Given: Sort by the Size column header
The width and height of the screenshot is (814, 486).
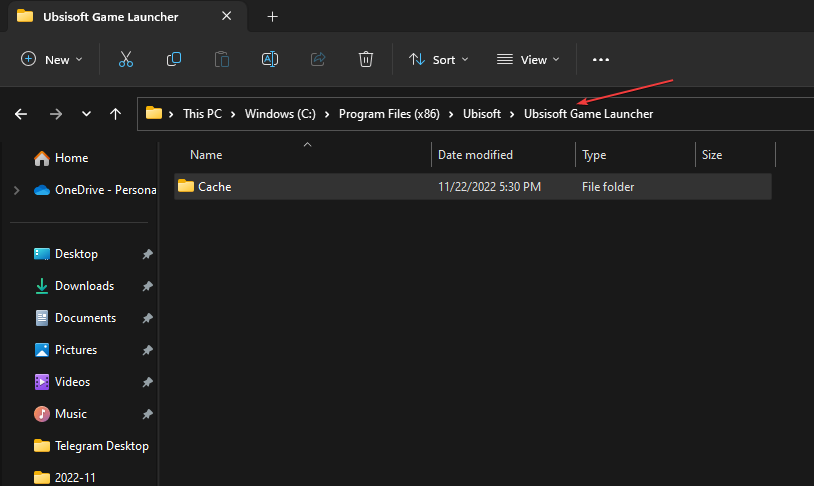Looking at the screenshot, I should tap(712, 155).
